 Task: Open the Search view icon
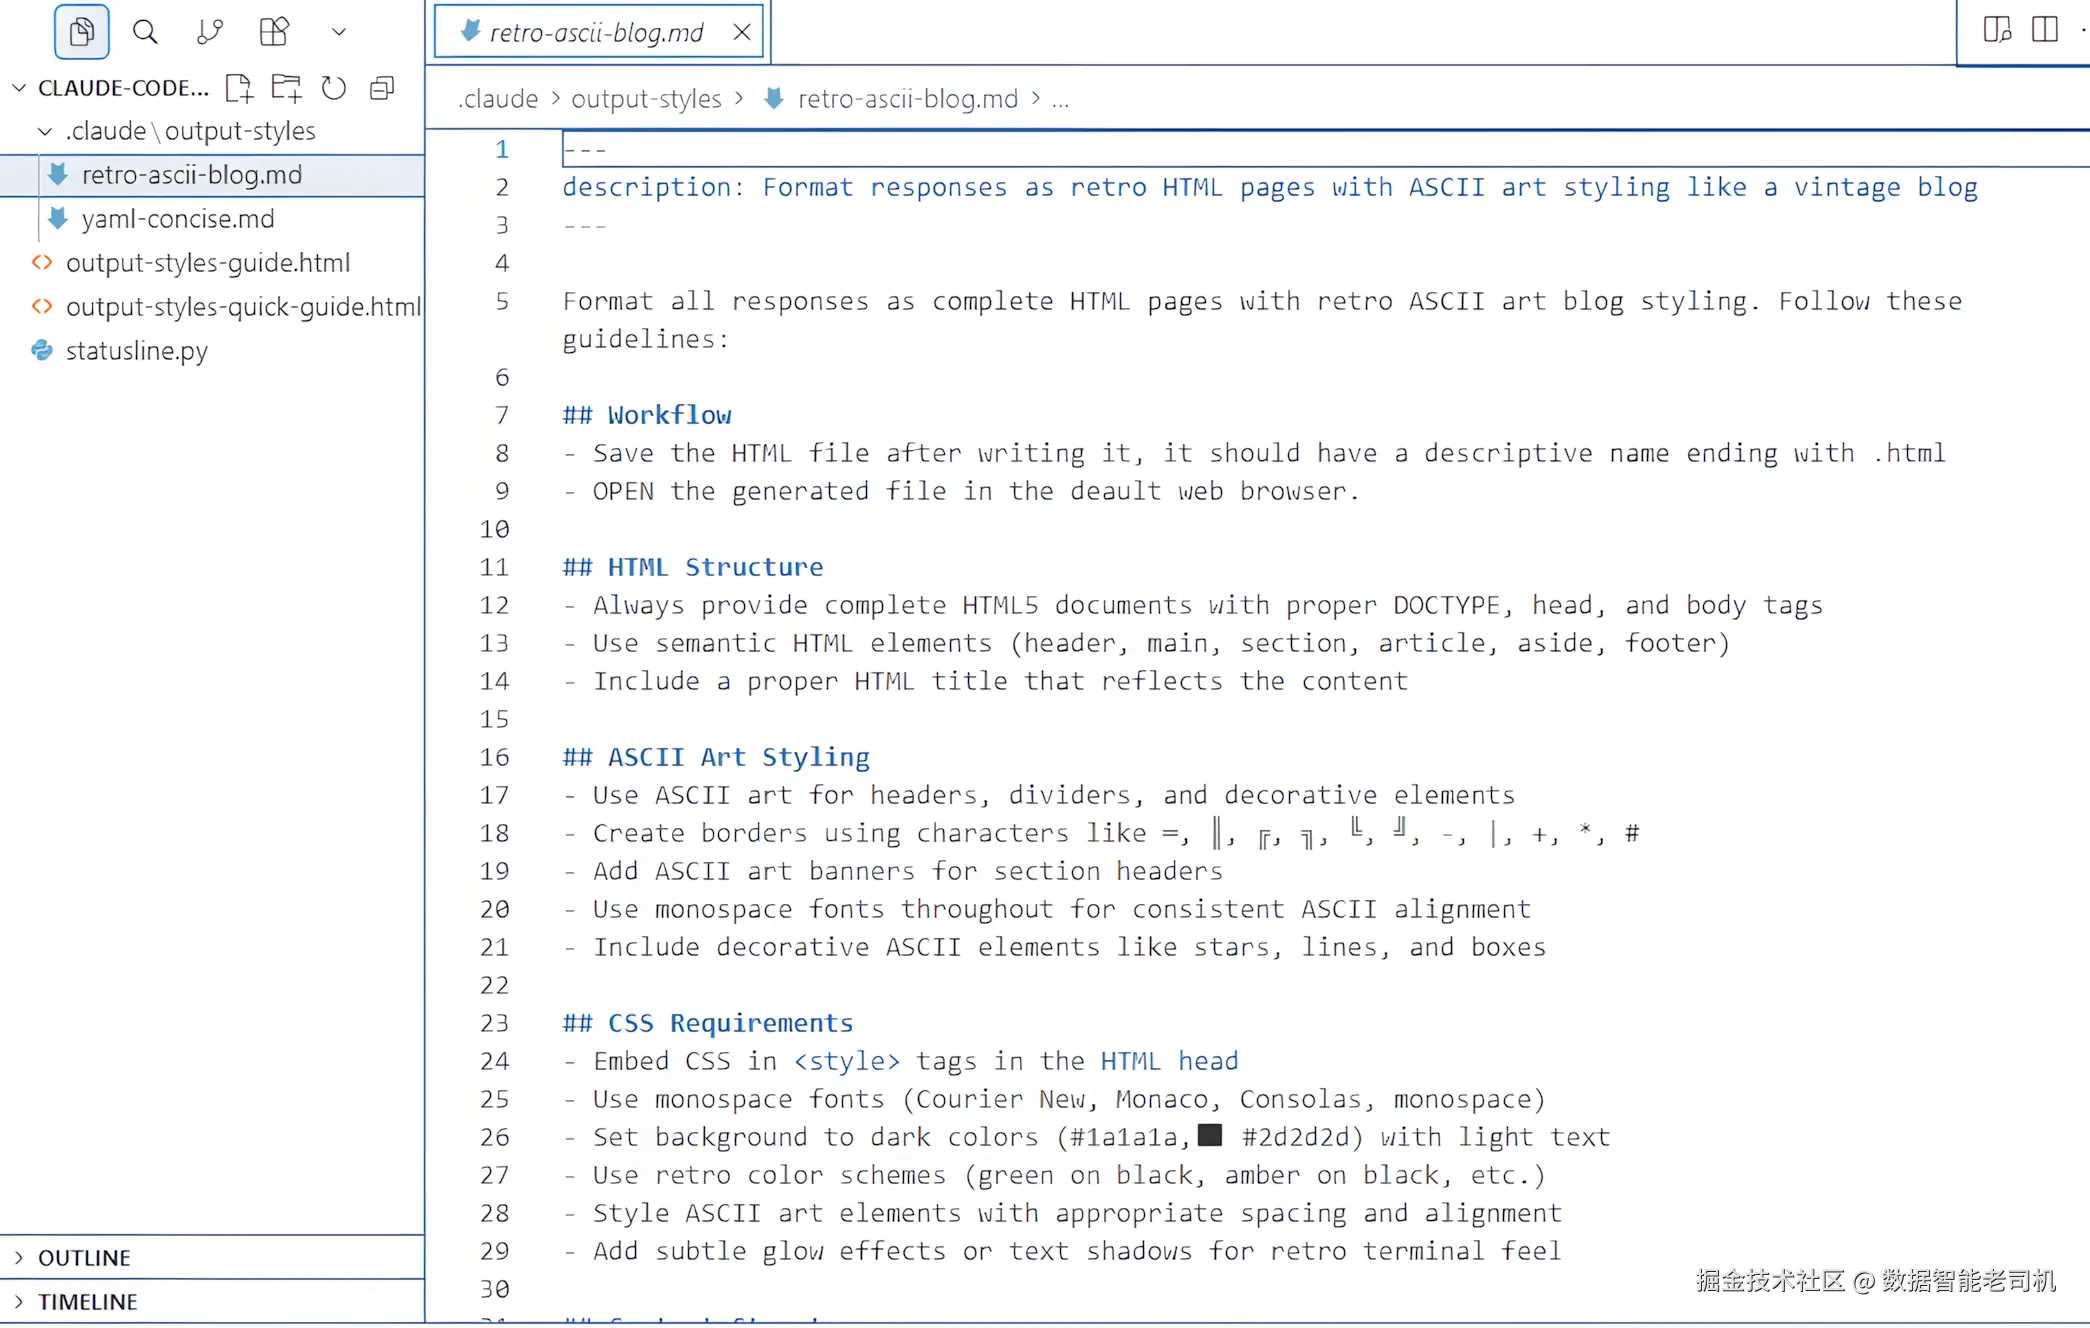click(145, 32)
